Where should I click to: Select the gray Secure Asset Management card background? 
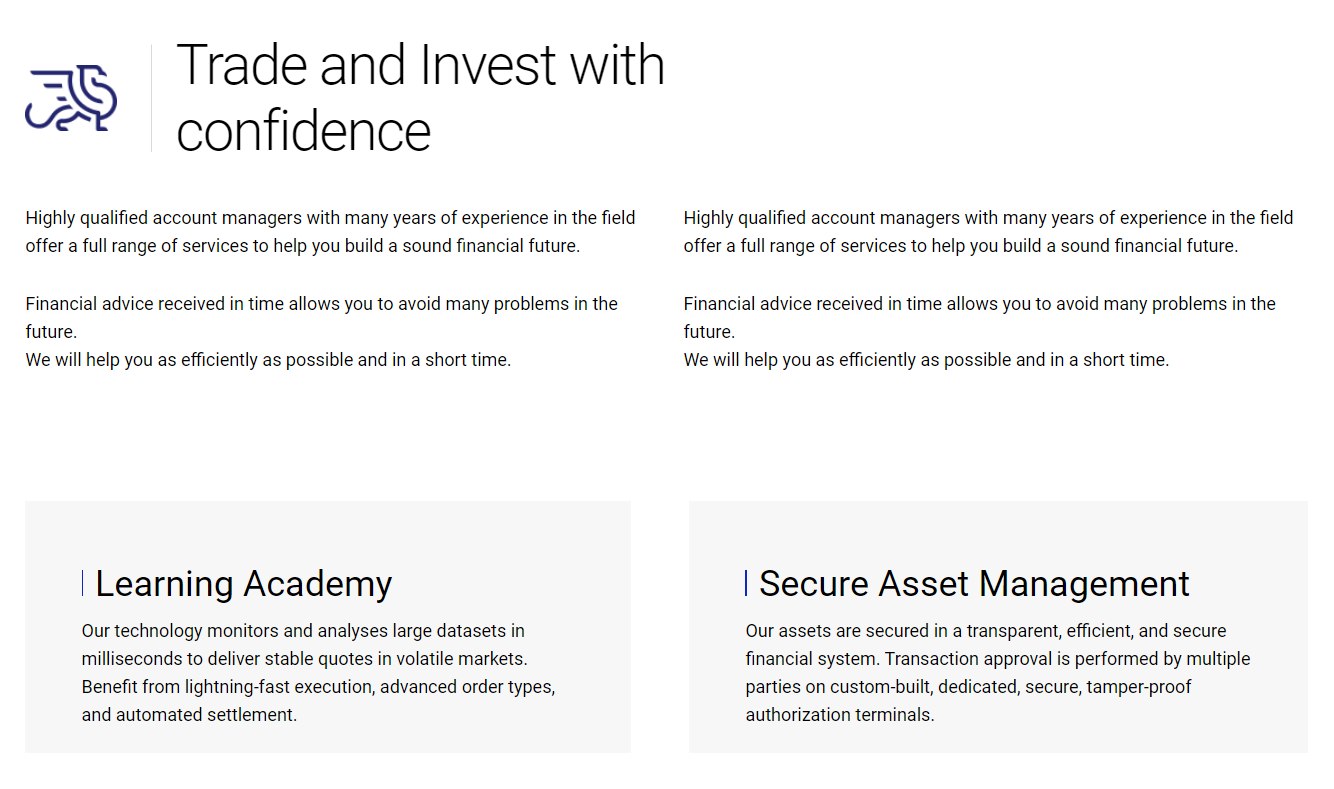click(998, 627)
